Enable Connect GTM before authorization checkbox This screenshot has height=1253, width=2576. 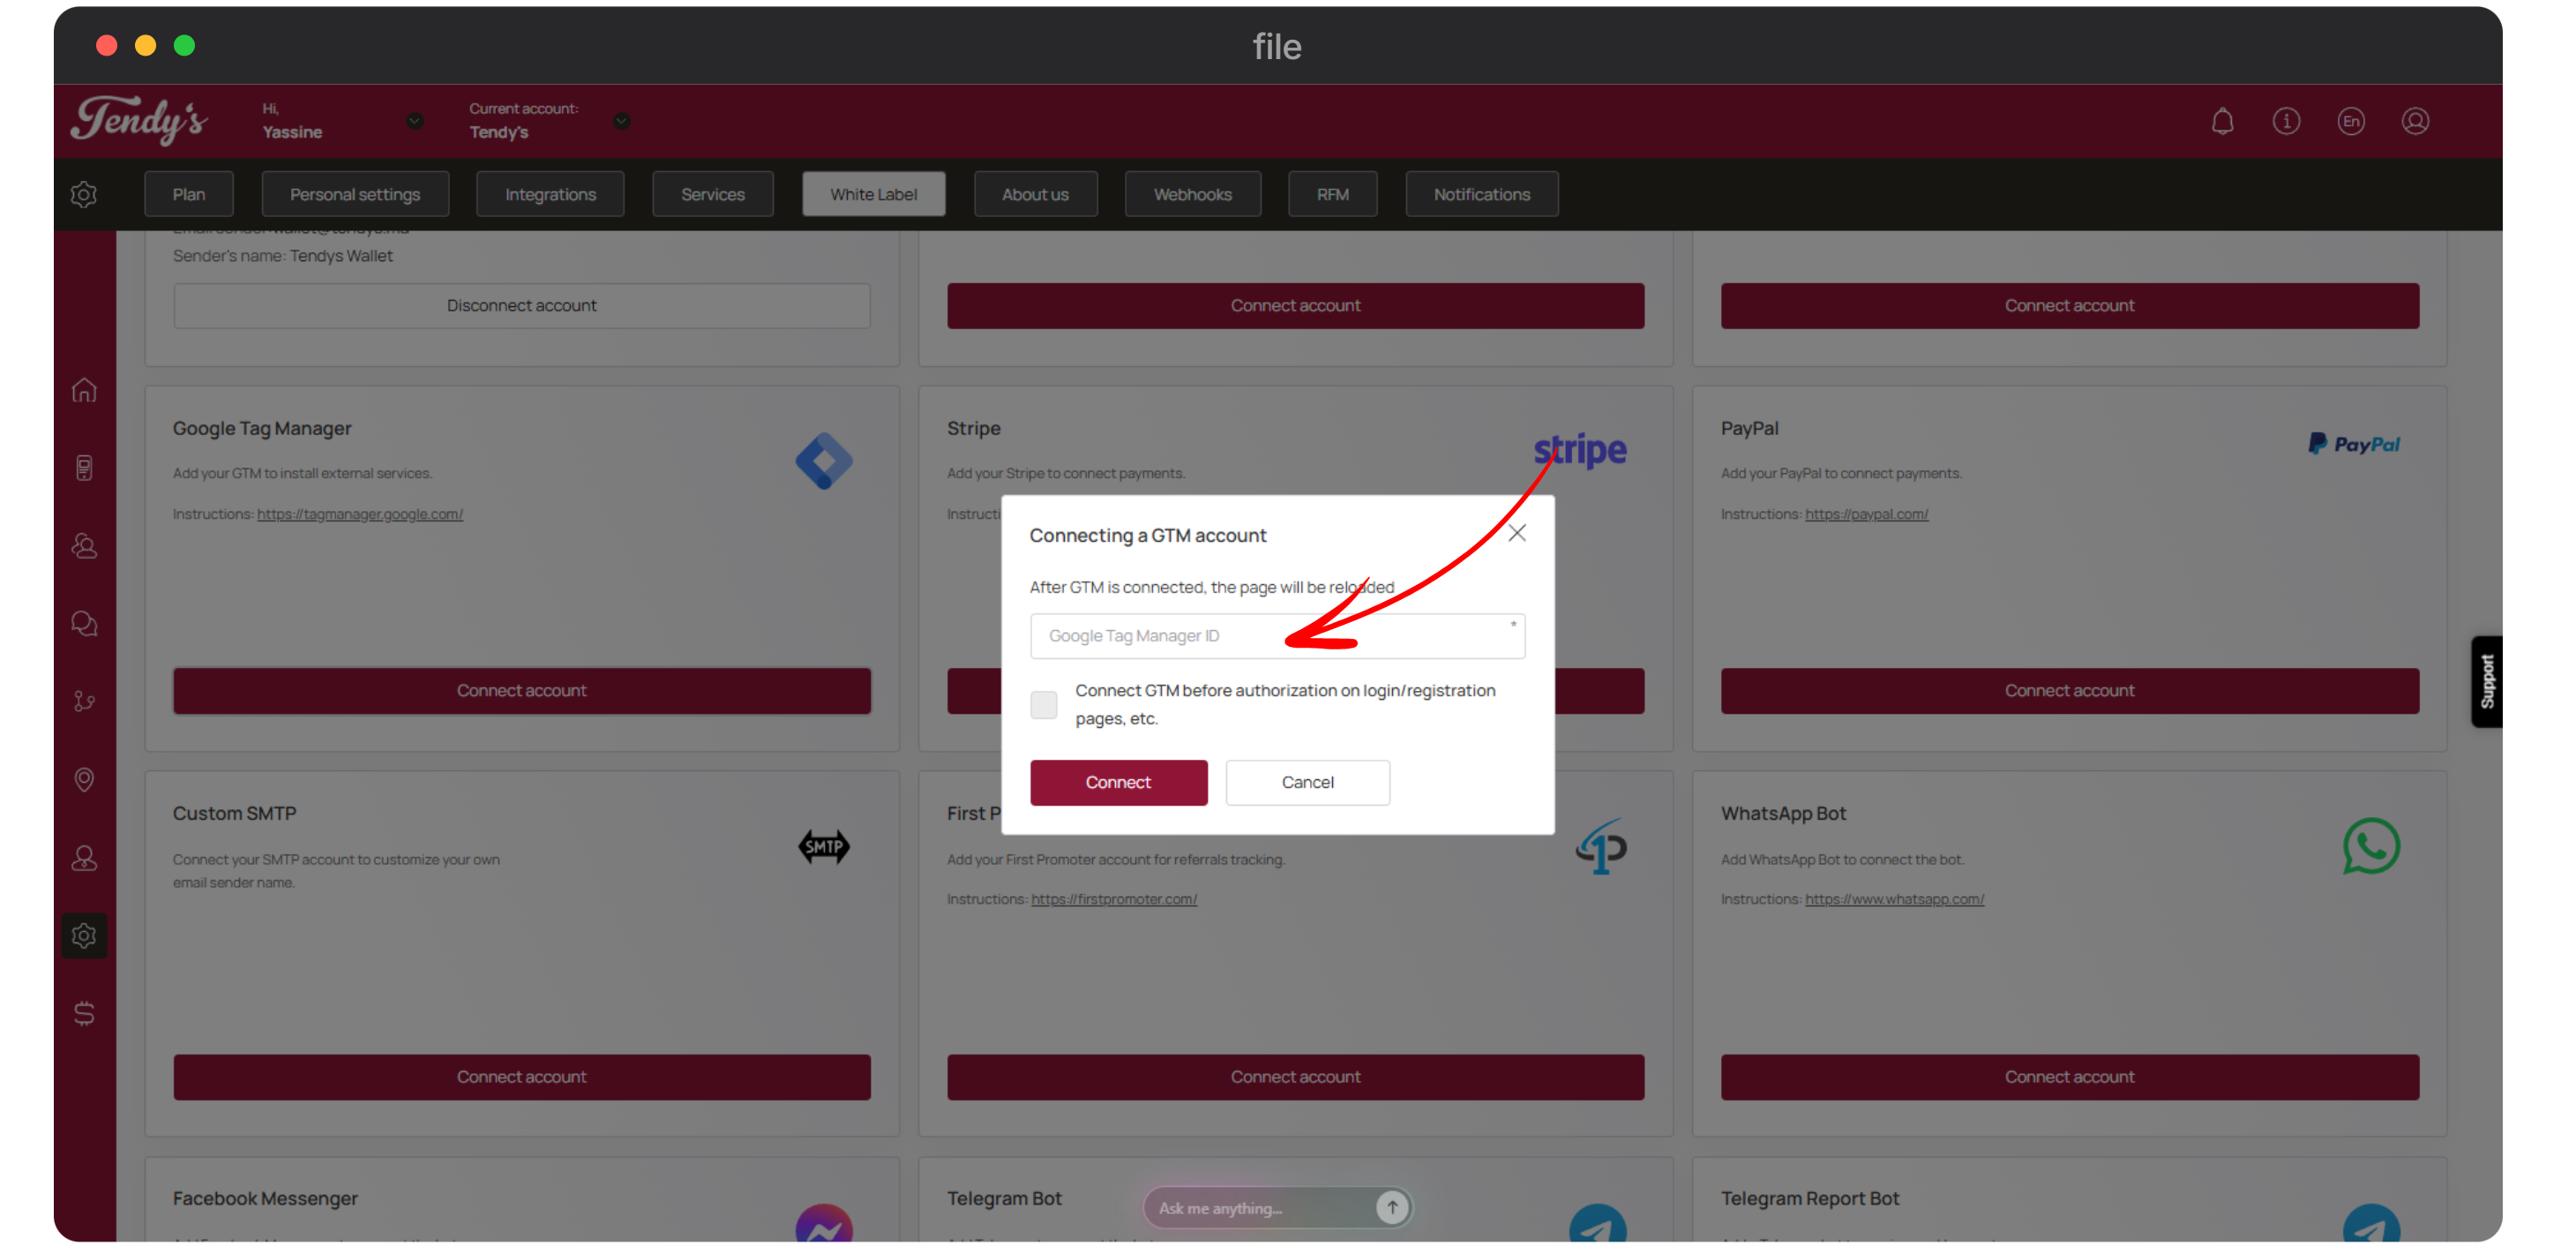click(1043, 704)
